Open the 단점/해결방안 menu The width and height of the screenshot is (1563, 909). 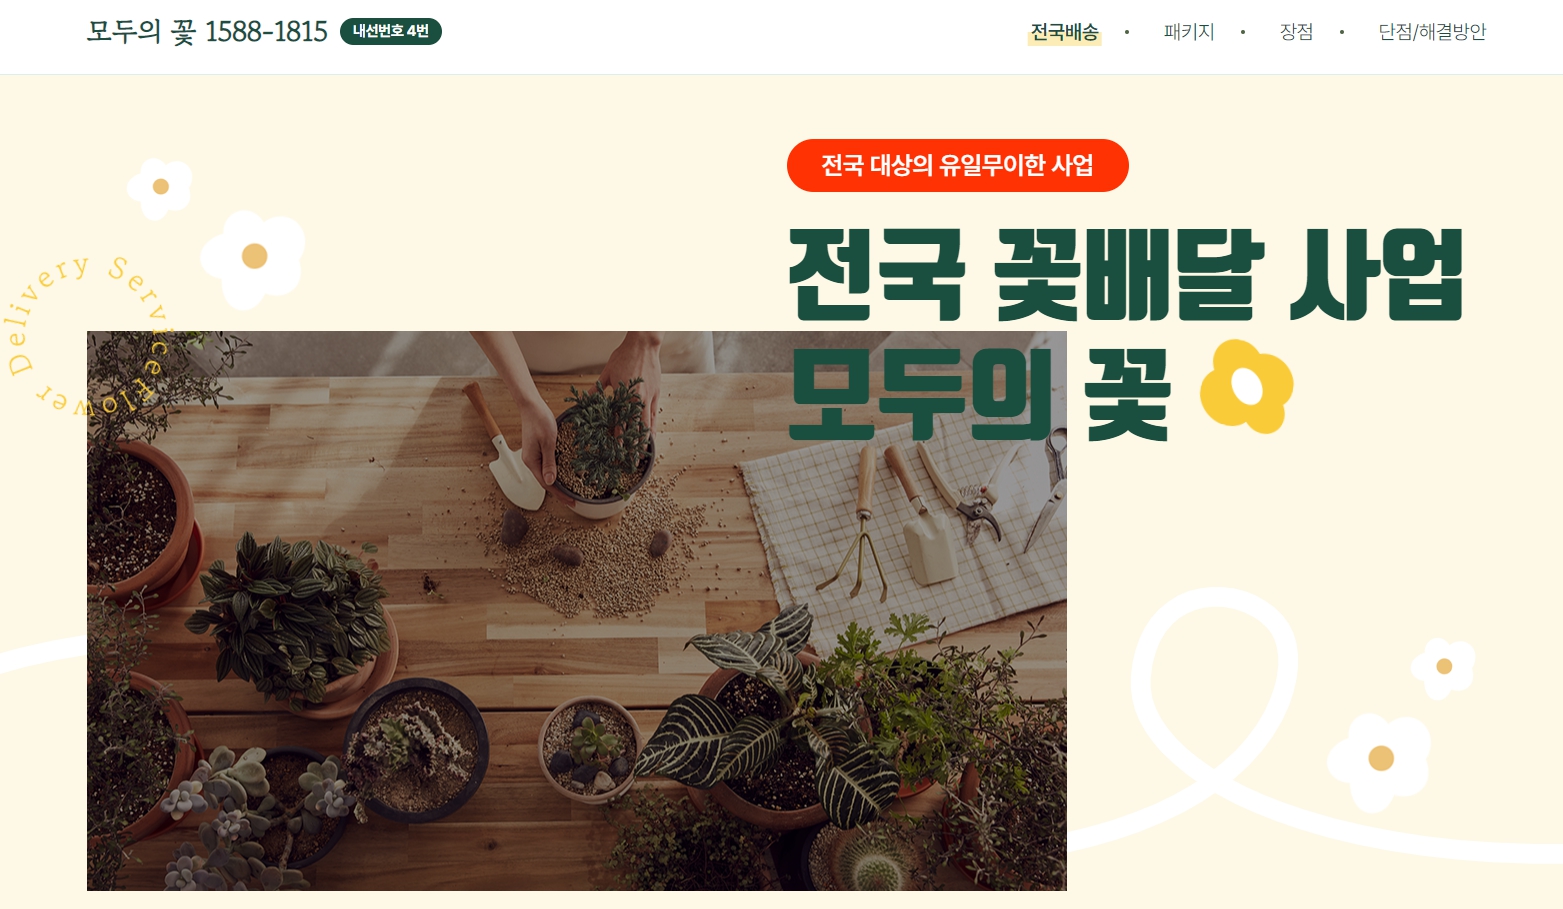point(1432,32)
